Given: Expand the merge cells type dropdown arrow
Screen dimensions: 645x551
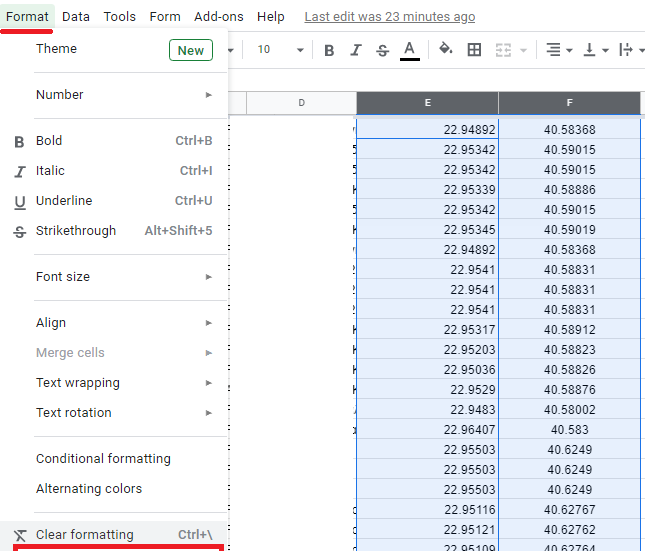Looking at the screenshot, I should pyautogui.click(x=524, y=50).
